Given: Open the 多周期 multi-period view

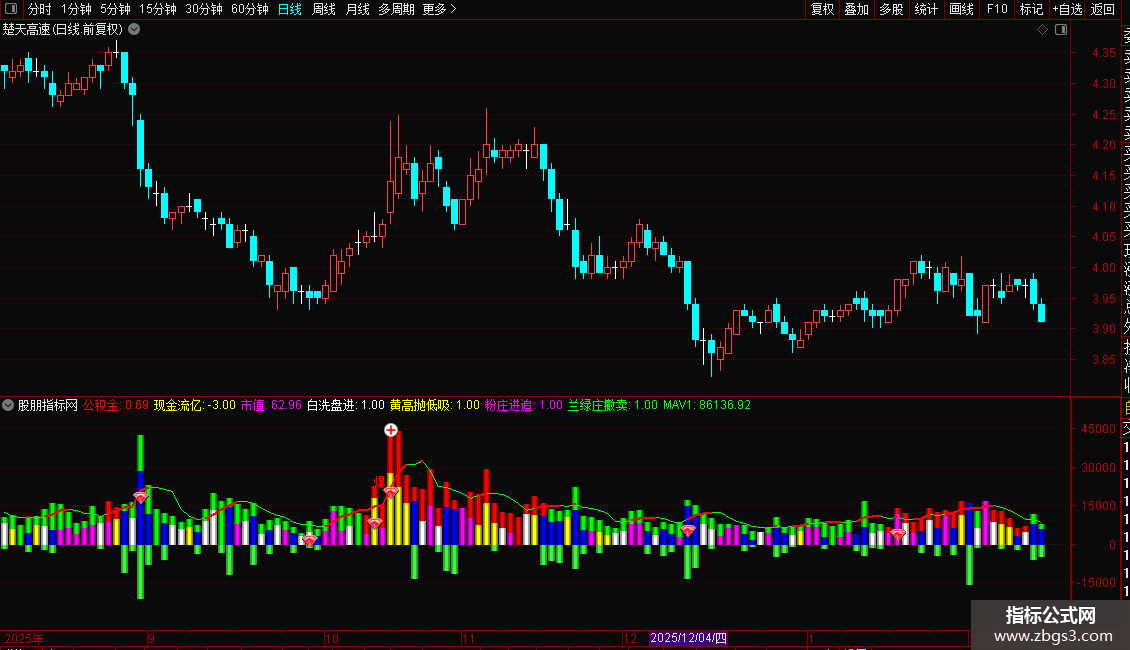Looking at the screenshot, I should 396,9.
